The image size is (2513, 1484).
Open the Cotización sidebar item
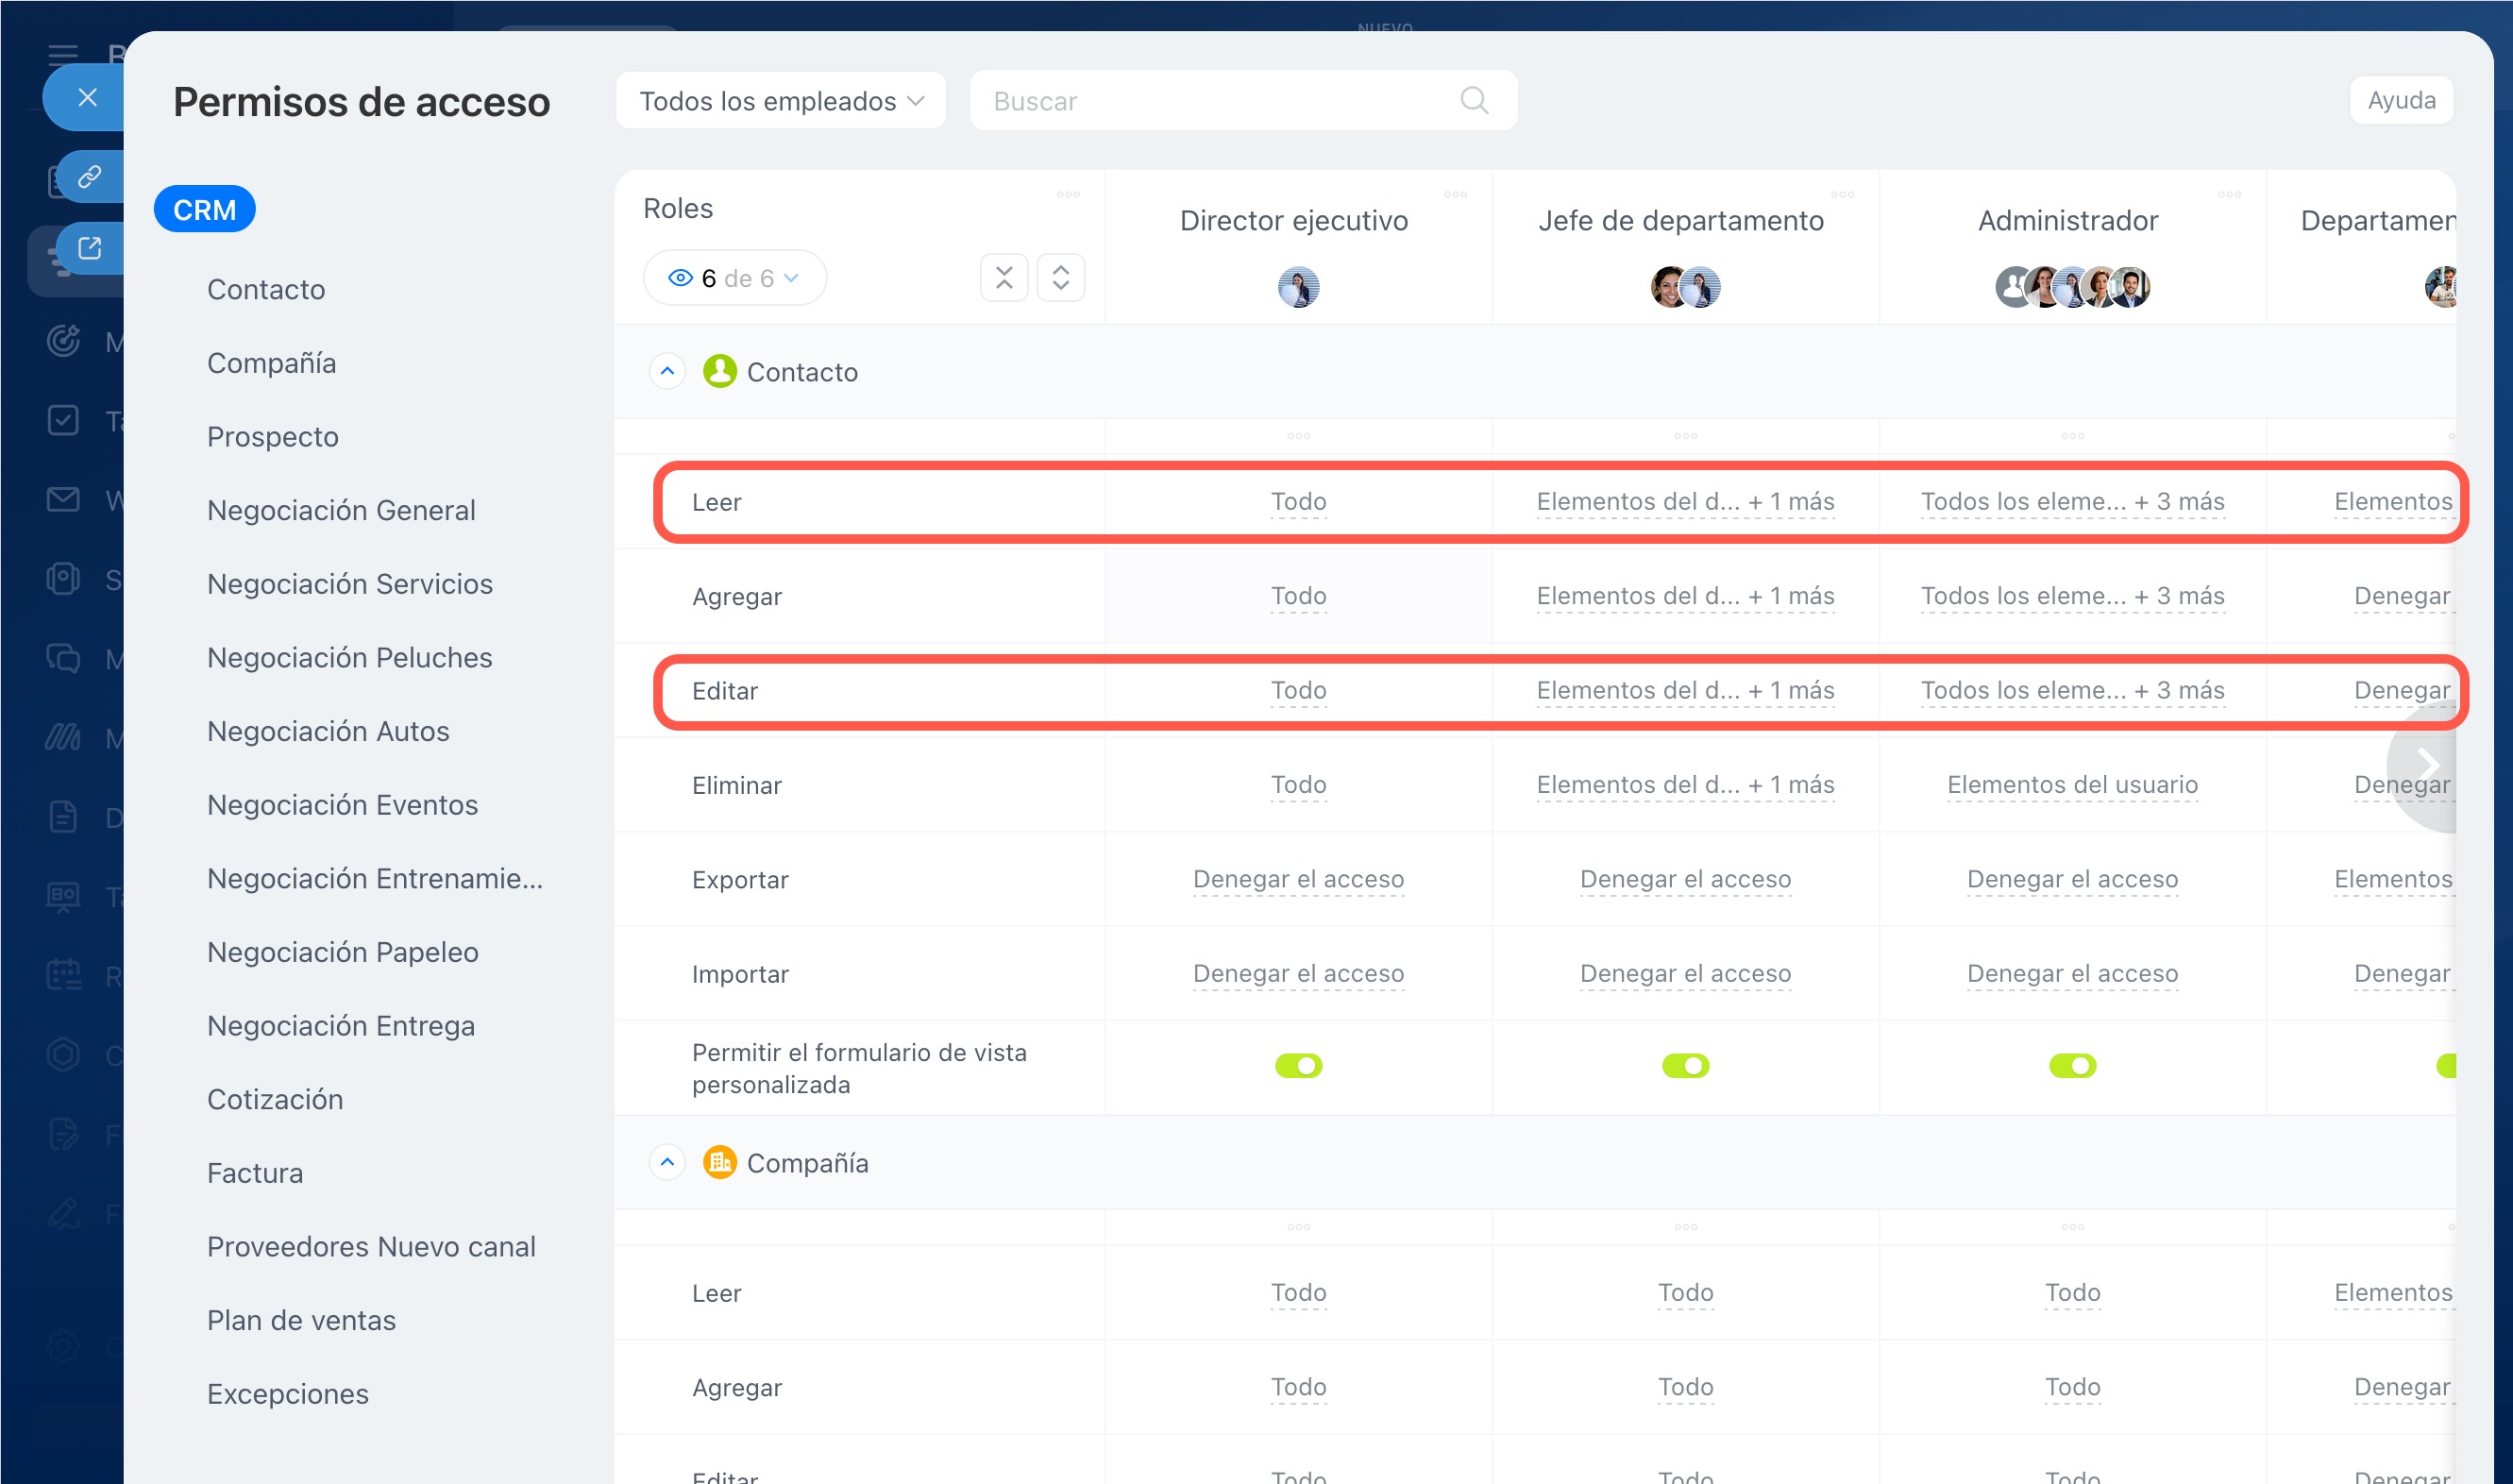click(275, 1099)
